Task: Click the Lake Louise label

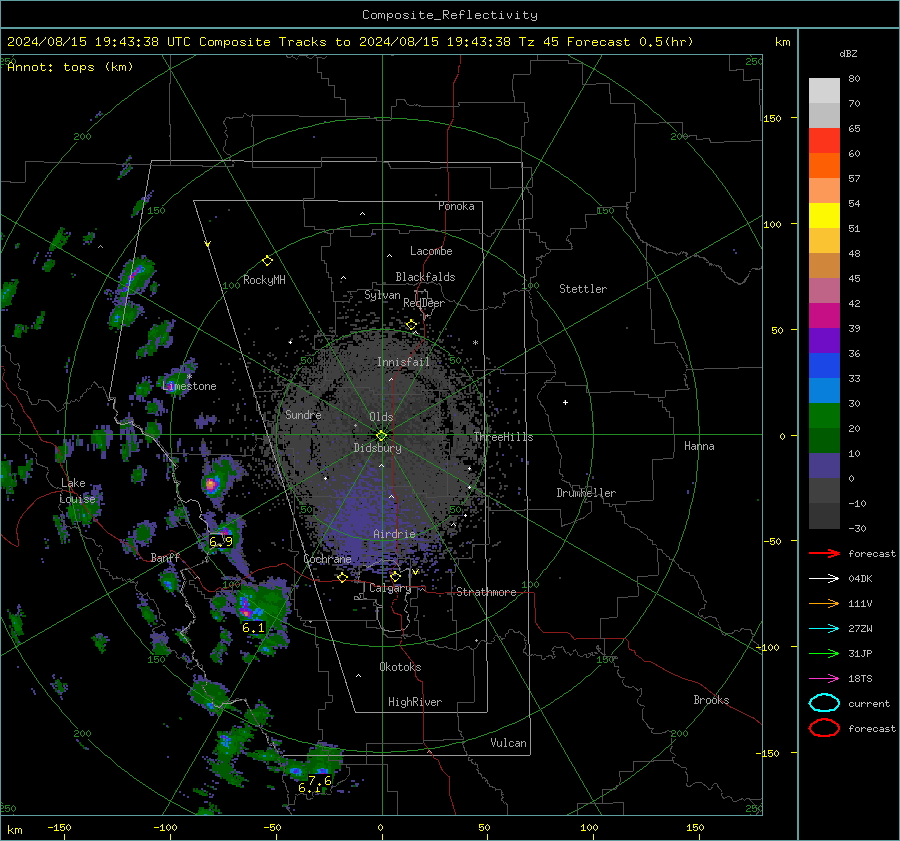Action: [77, 491]
